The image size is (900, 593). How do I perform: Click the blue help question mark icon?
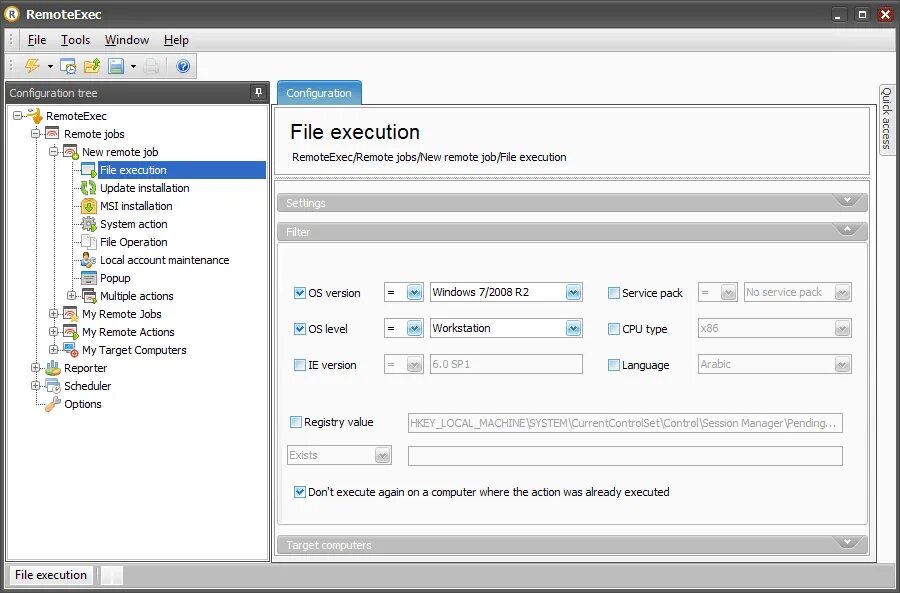[x=183, y=66]
